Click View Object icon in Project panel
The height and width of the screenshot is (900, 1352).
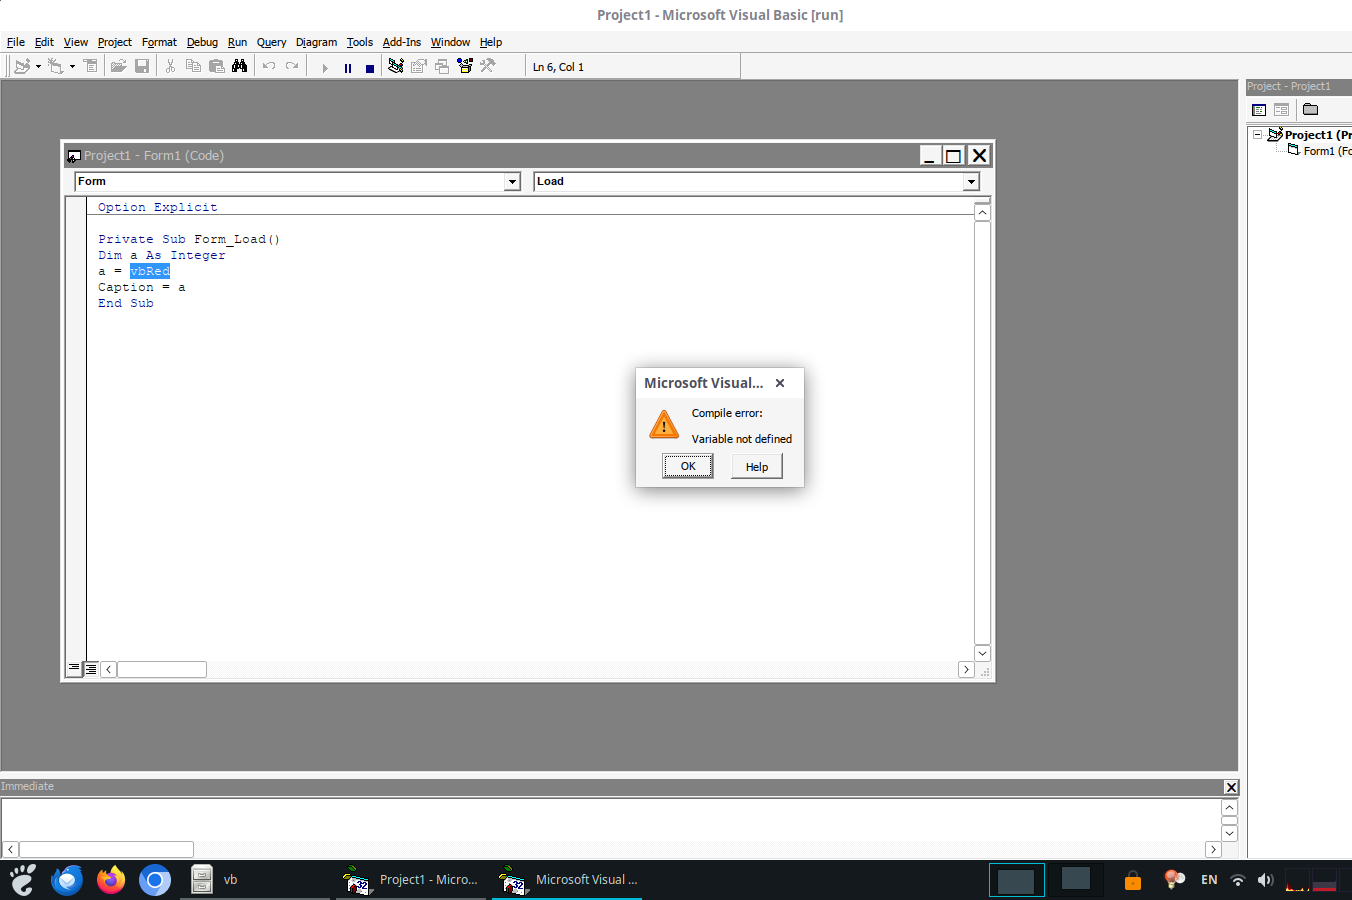(x=1281, y=110)
